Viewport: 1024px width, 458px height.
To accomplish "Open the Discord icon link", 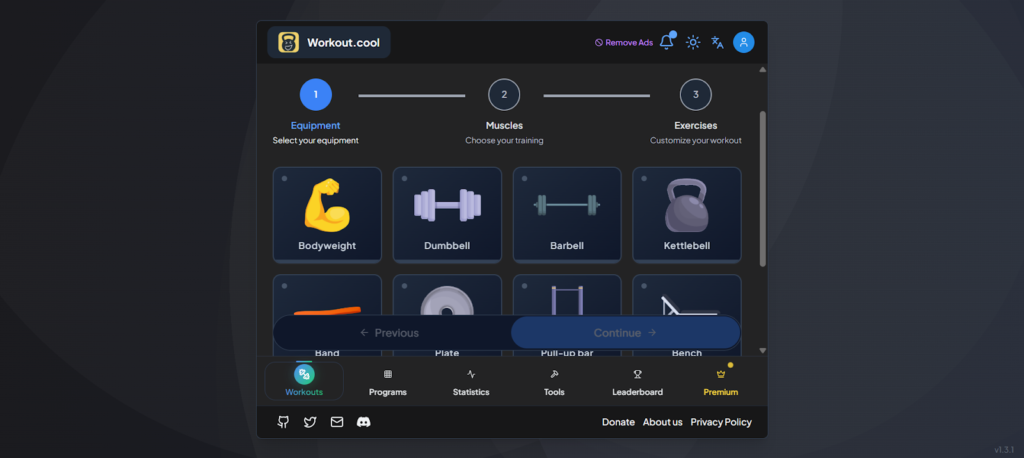I will [x=364, y=422].
